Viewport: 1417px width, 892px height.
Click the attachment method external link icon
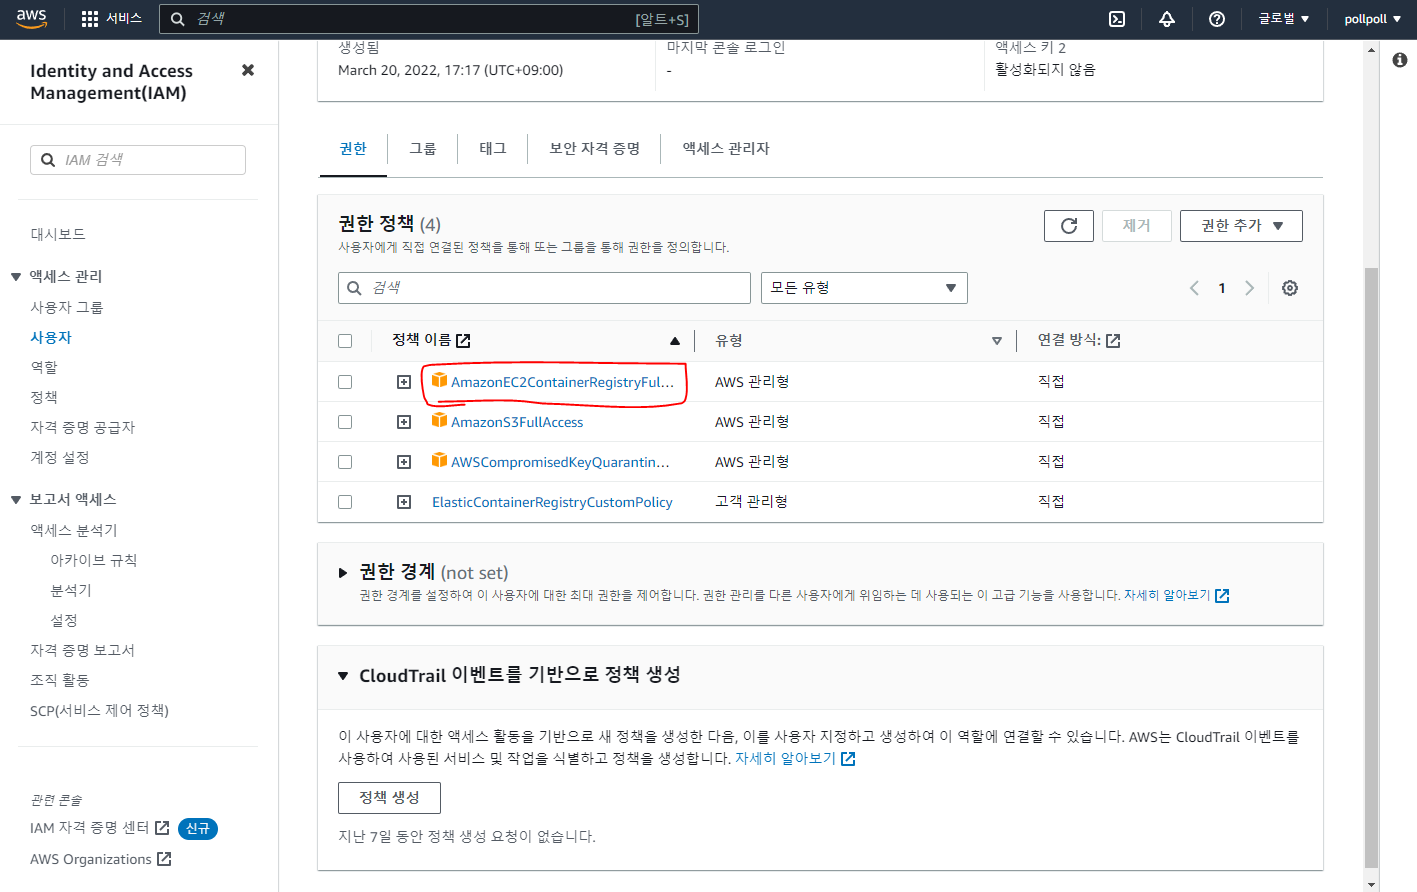1113,341
